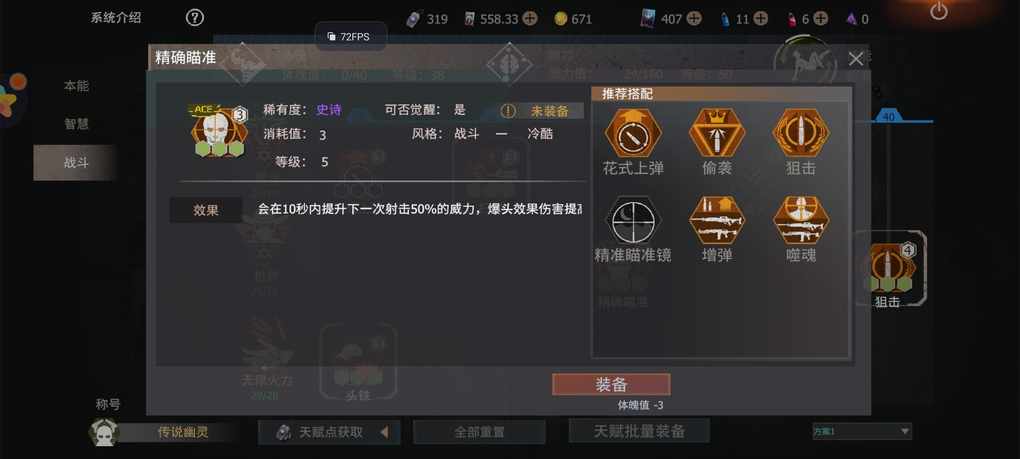The width and height of the screenshot is (1020, 459).
Task: Click the 精确瞄准 ACE talent portrait
Action: pyautogui.click(x=219, y=131)
